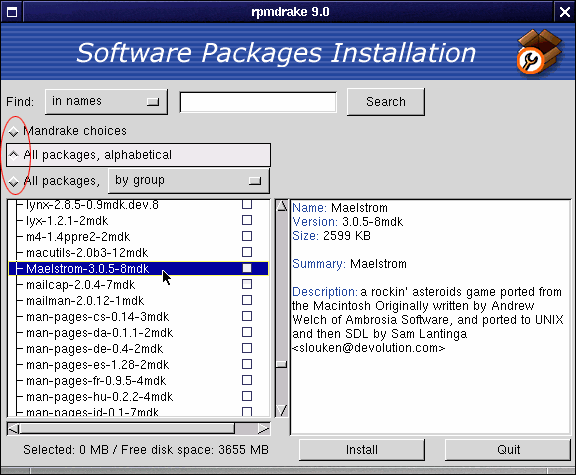Click the horizontal scrollbar thumb
The image size is (576, 475).
127,429
